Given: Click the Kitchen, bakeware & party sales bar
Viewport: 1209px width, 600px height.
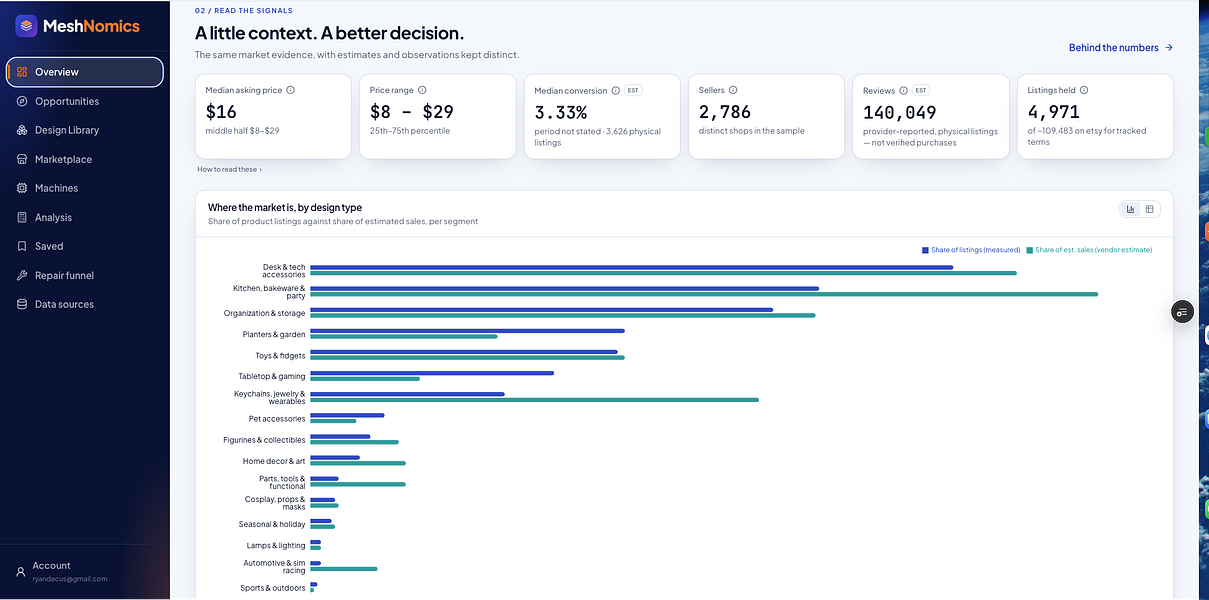Looking at the screenshot, I should (x=704, y=294).
